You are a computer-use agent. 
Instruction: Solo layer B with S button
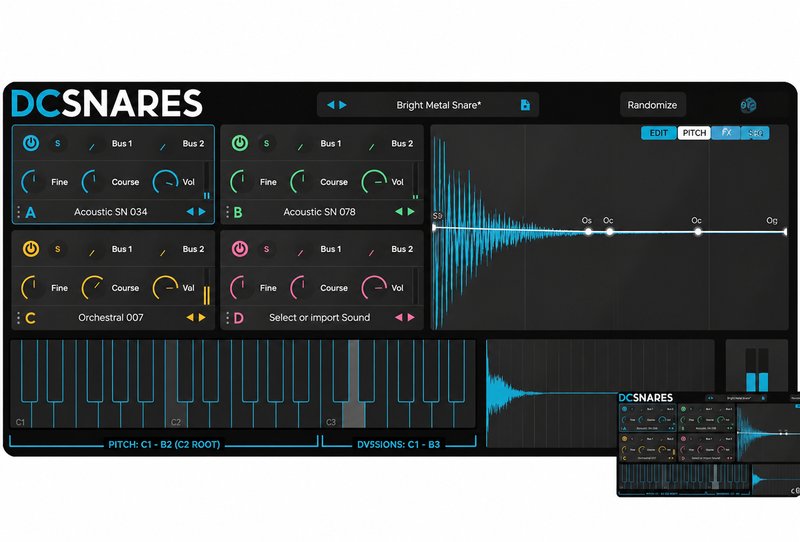(x=266, y=143)
